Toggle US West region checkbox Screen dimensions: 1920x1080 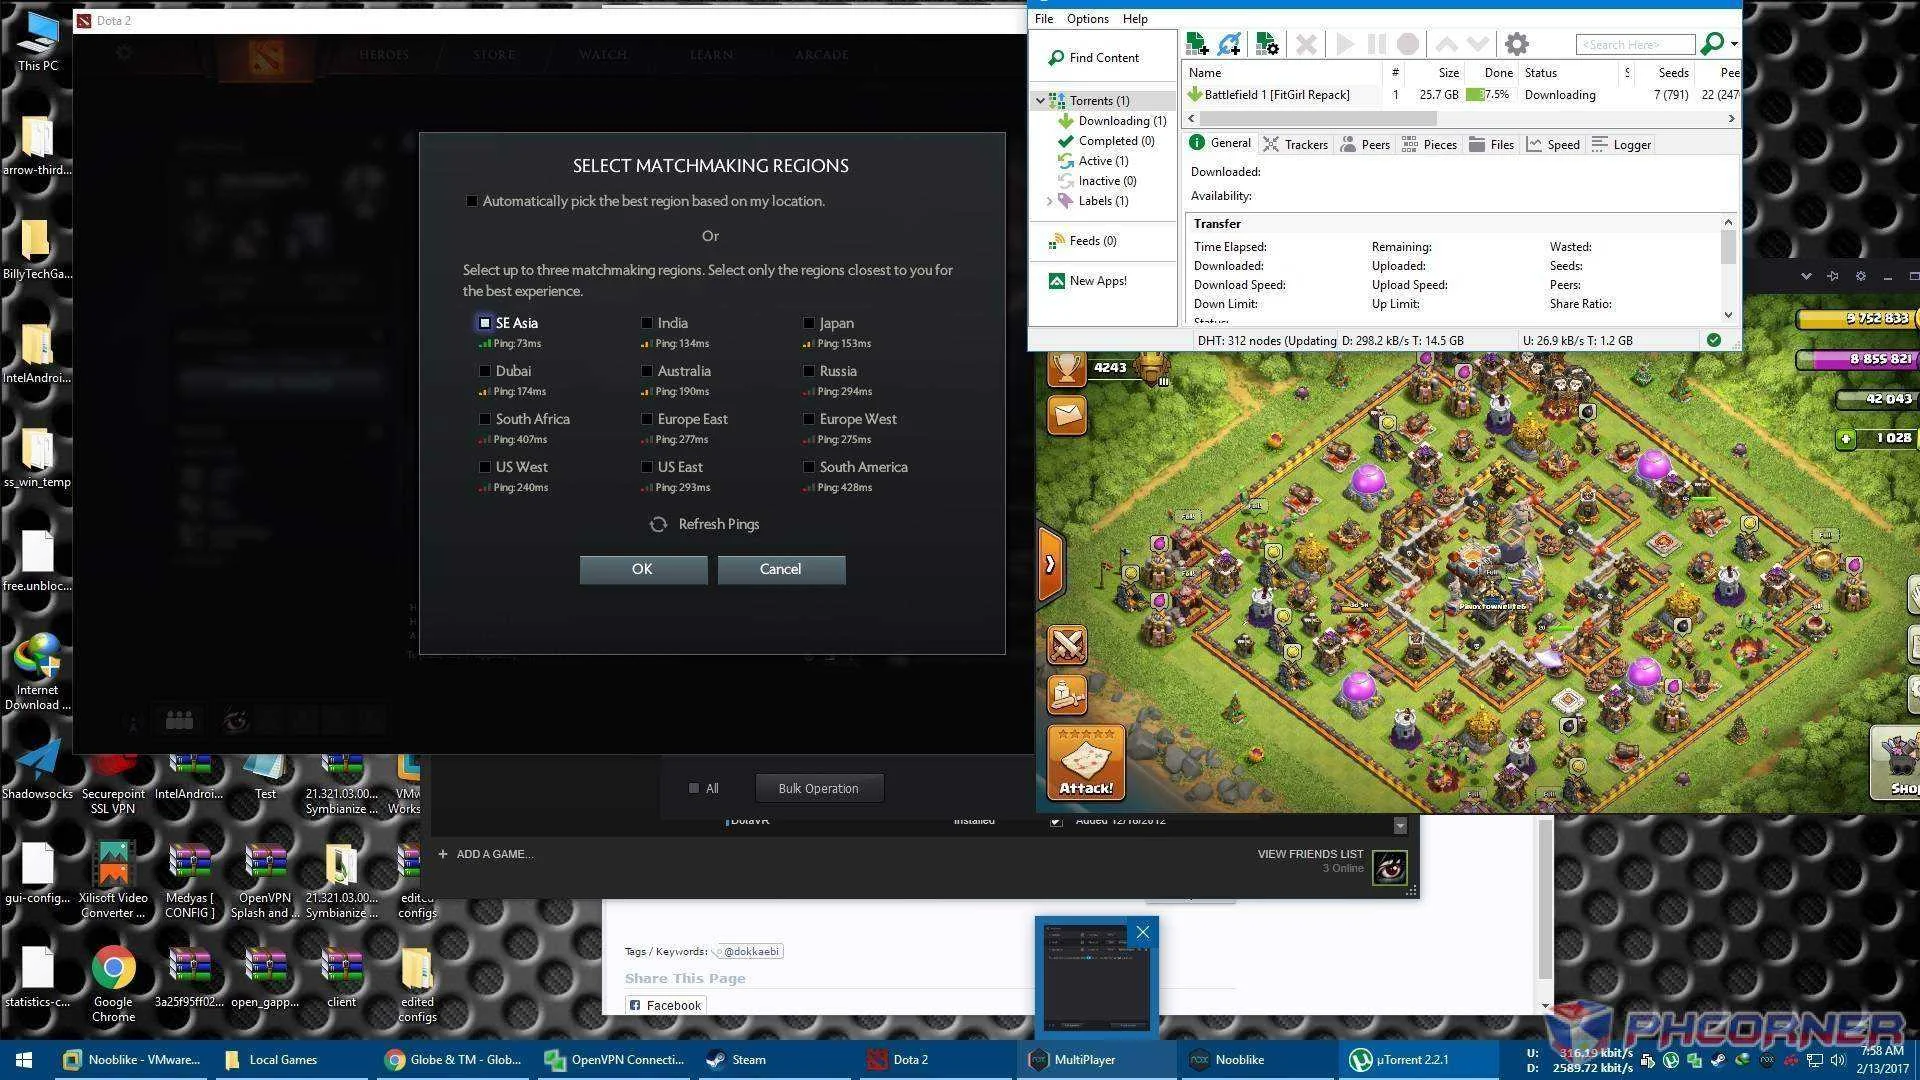485,467
